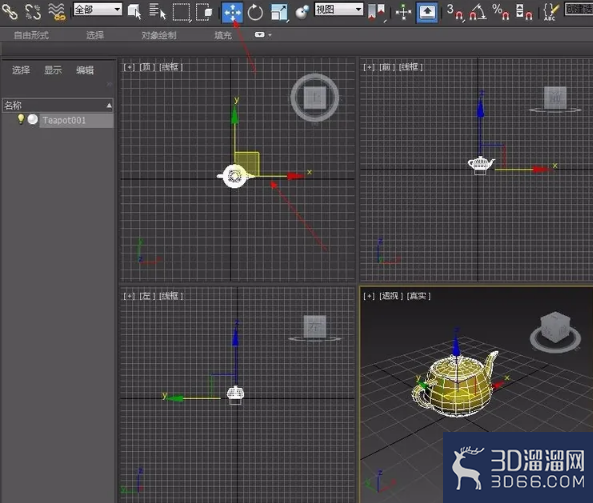This screenshot has height=503, width=593.
Task: Click the named selection set field
Action: (579, 9)
